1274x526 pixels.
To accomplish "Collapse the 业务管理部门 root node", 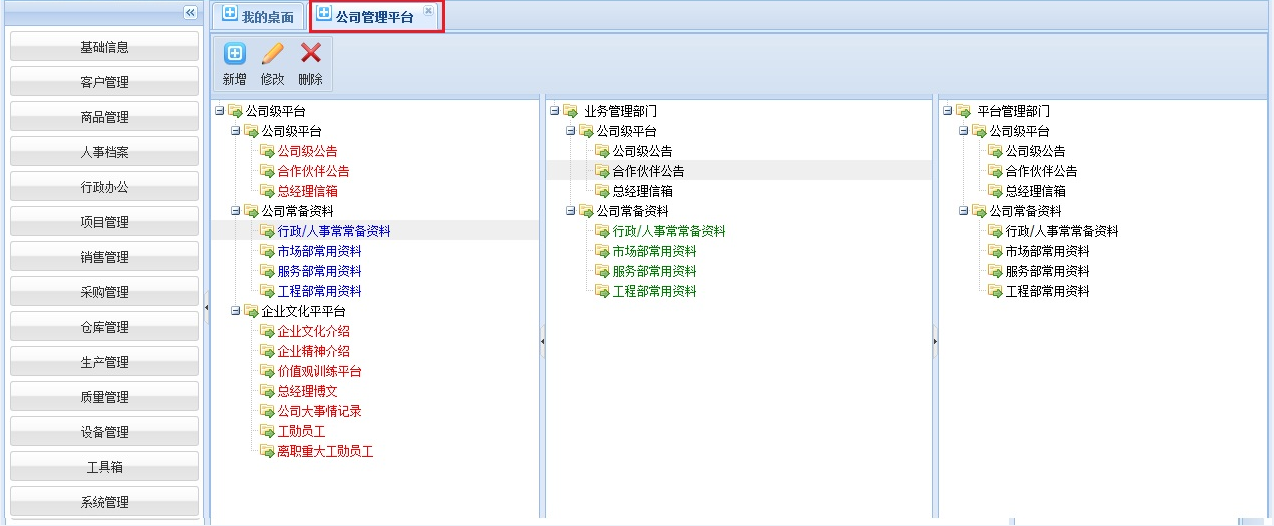I will 554,111.
